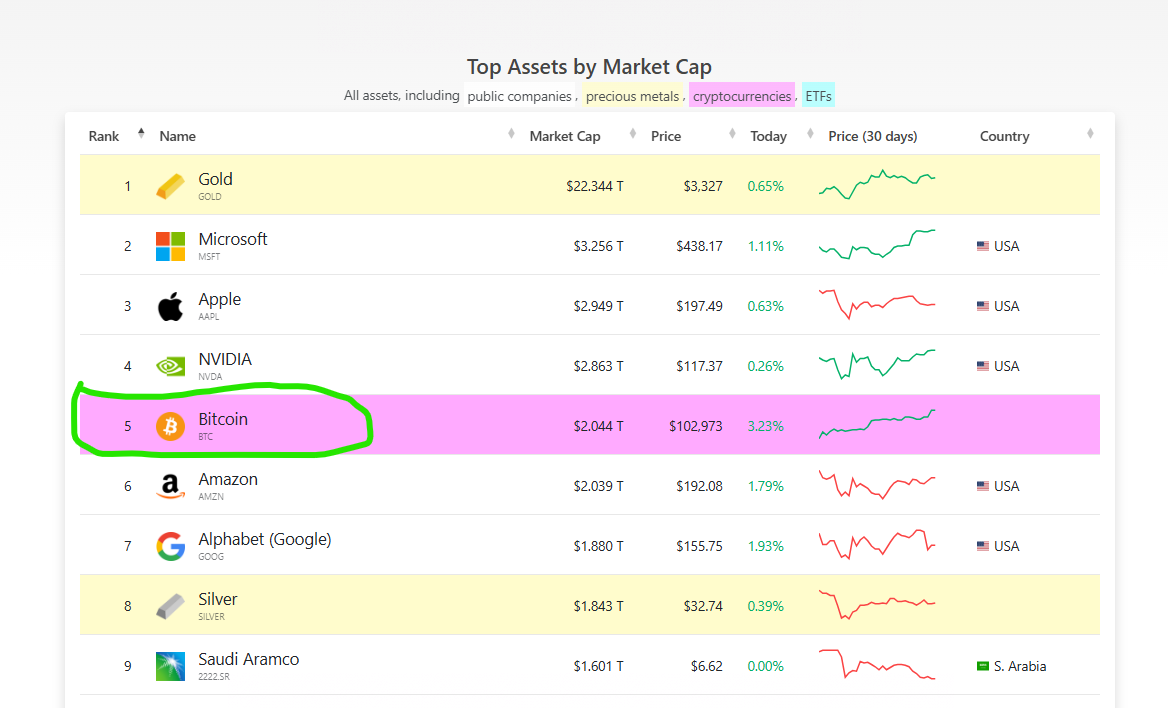Click the Saudi Arabia flag icon

[x=983, y=666]
